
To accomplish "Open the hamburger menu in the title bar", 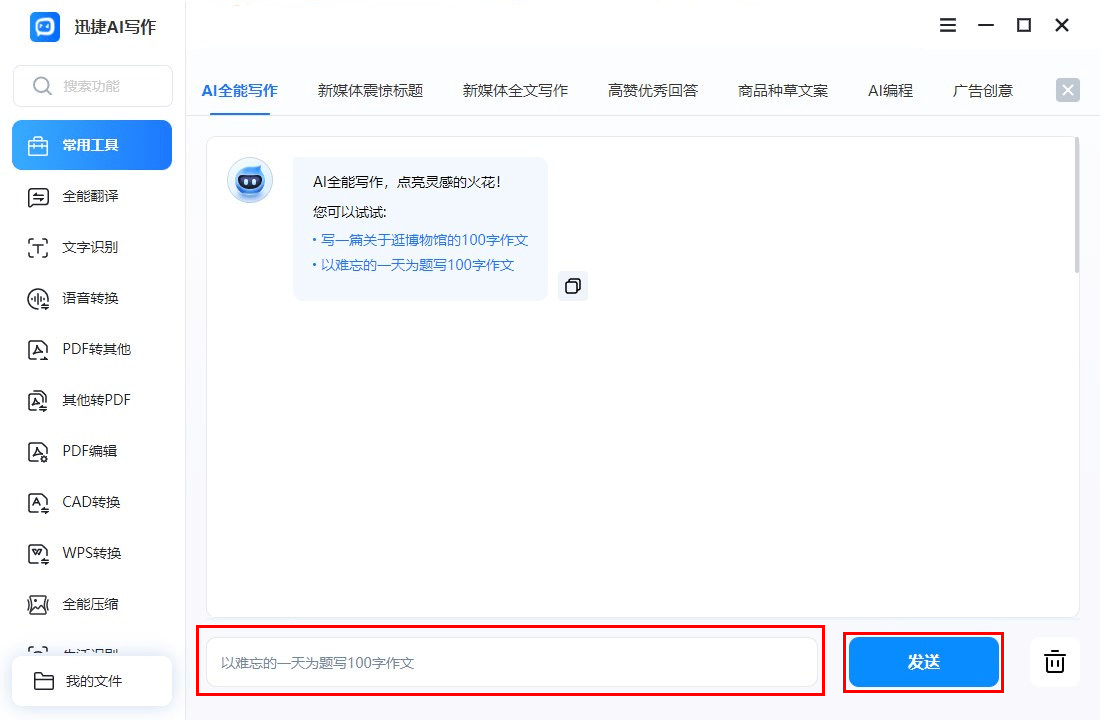I will click(x=948, y=25).
